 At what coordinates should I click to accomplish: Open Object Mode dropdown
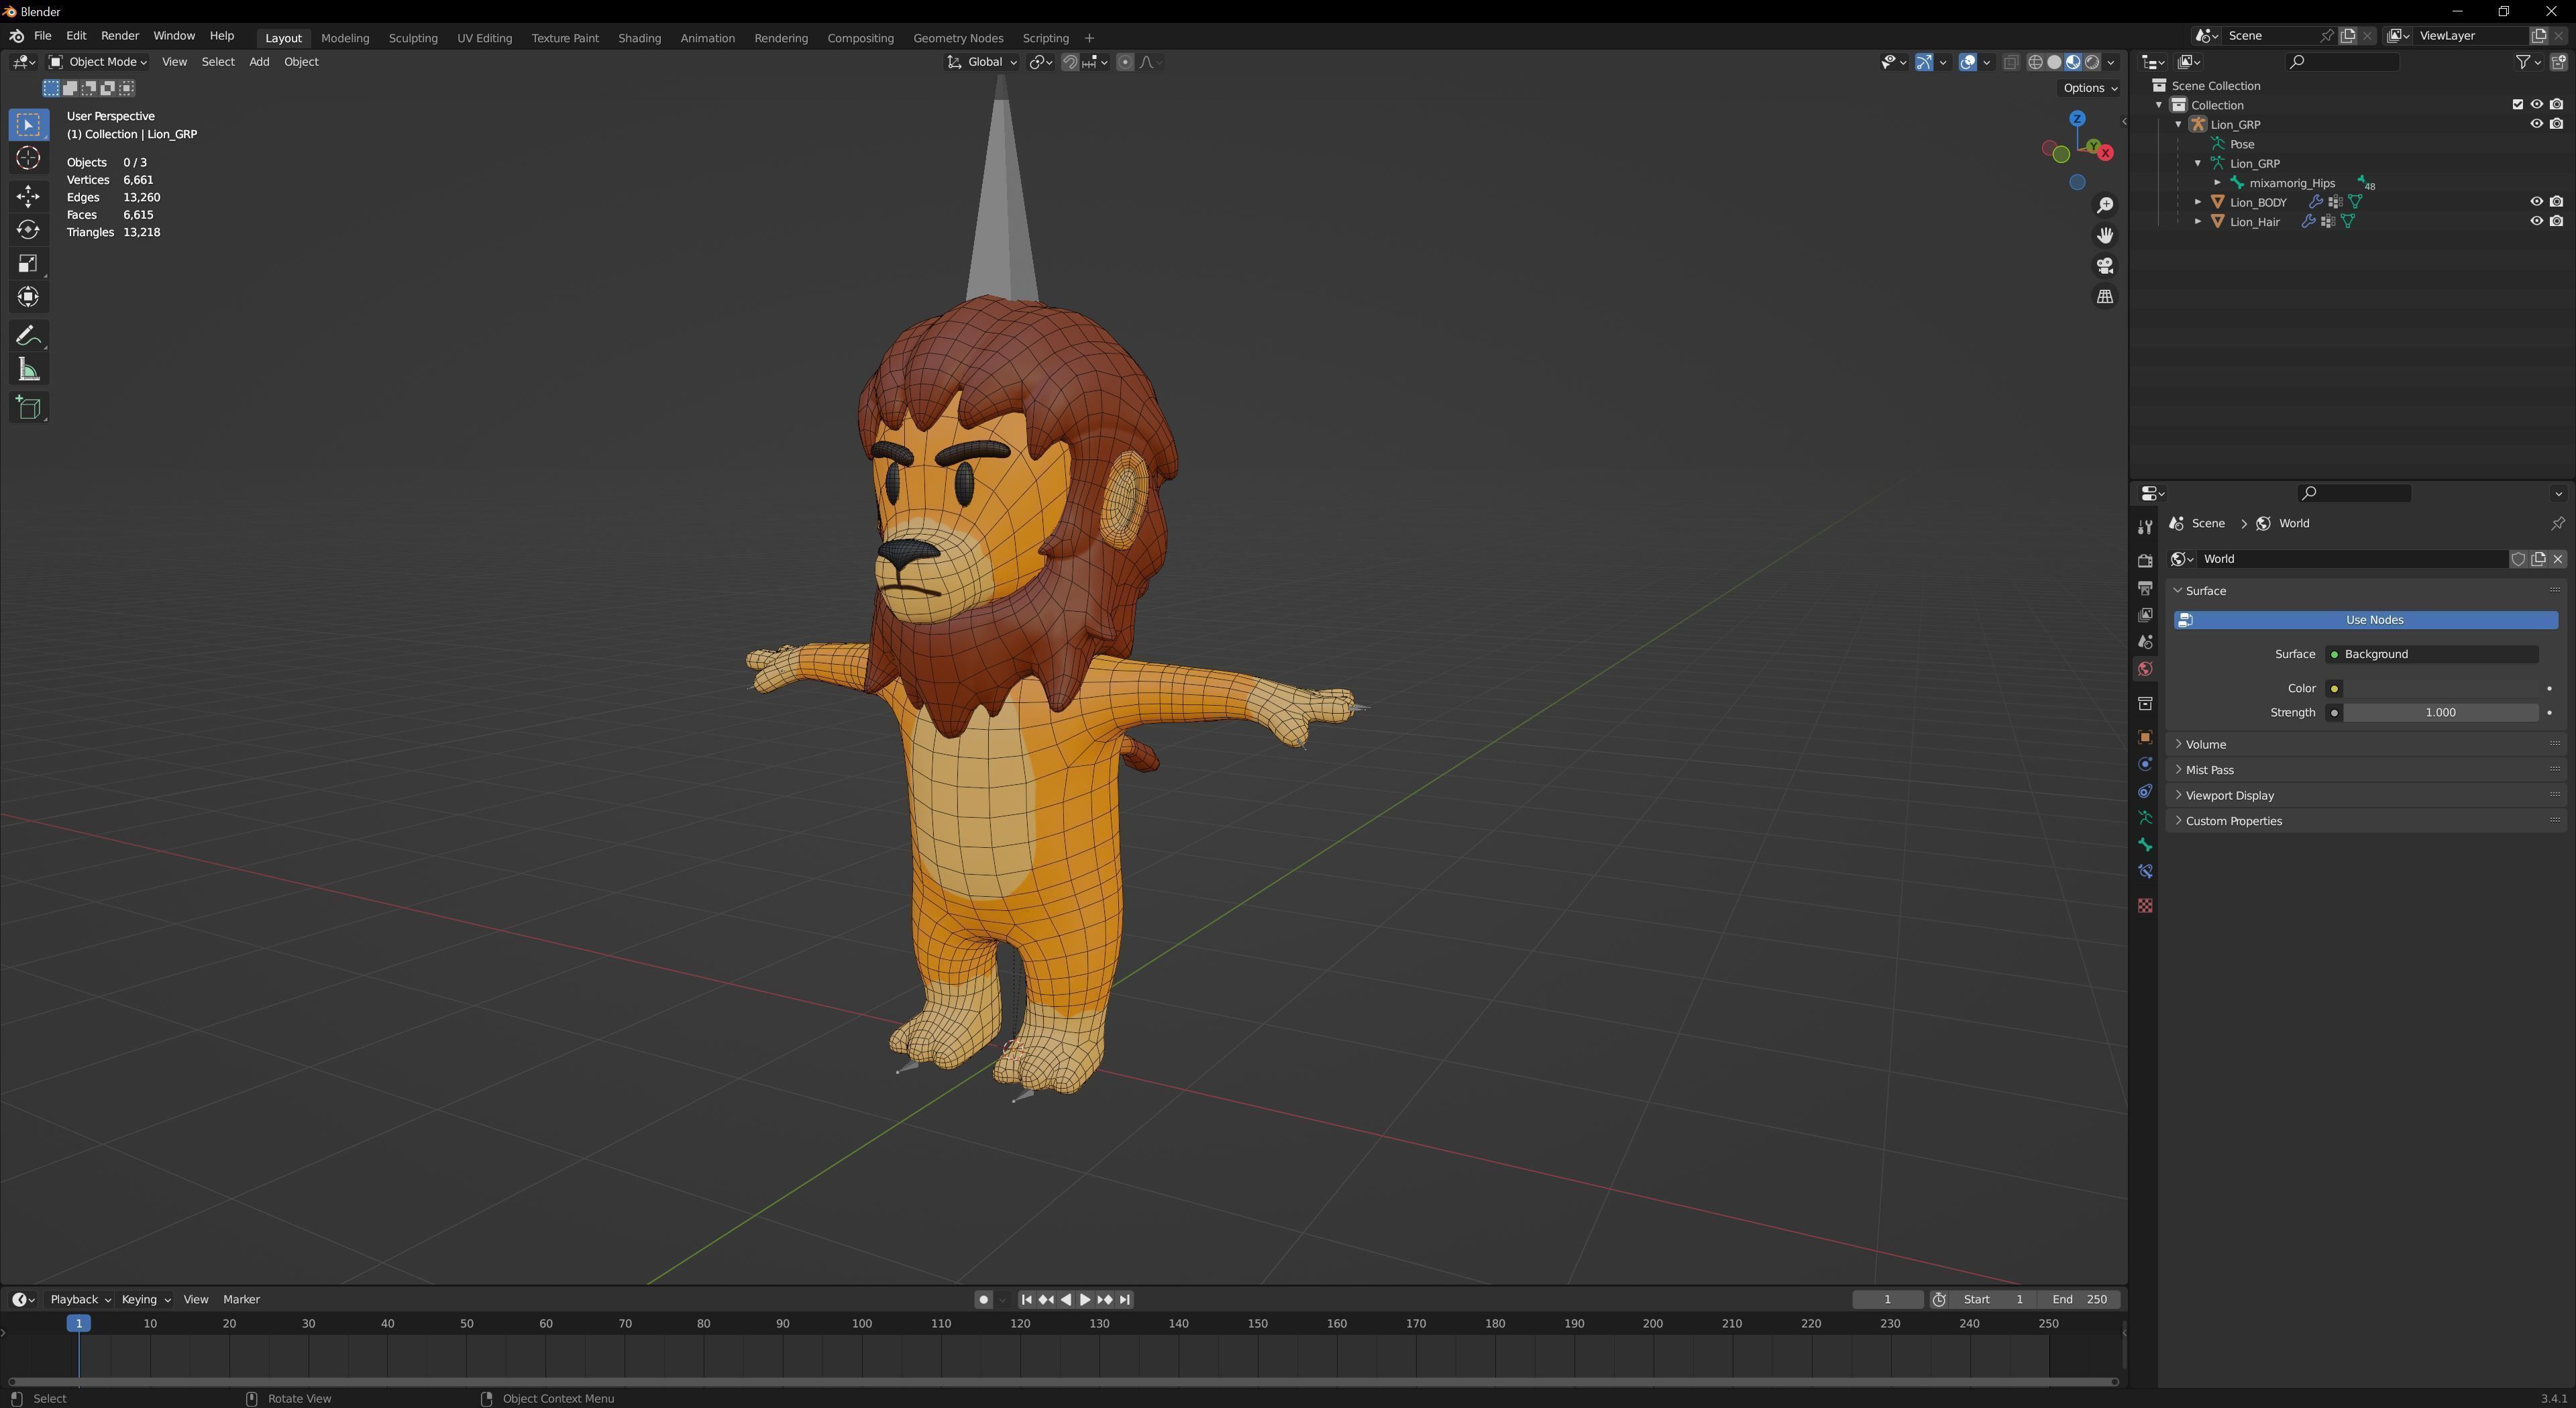(x=98, y=62)
